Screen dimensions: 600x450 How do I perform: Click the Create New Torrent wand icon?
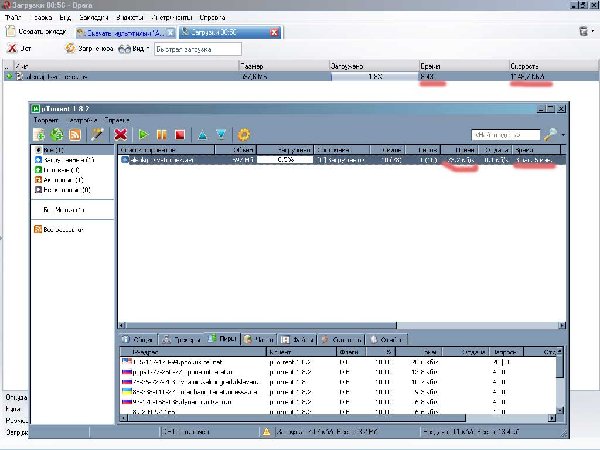pos(98,134)
